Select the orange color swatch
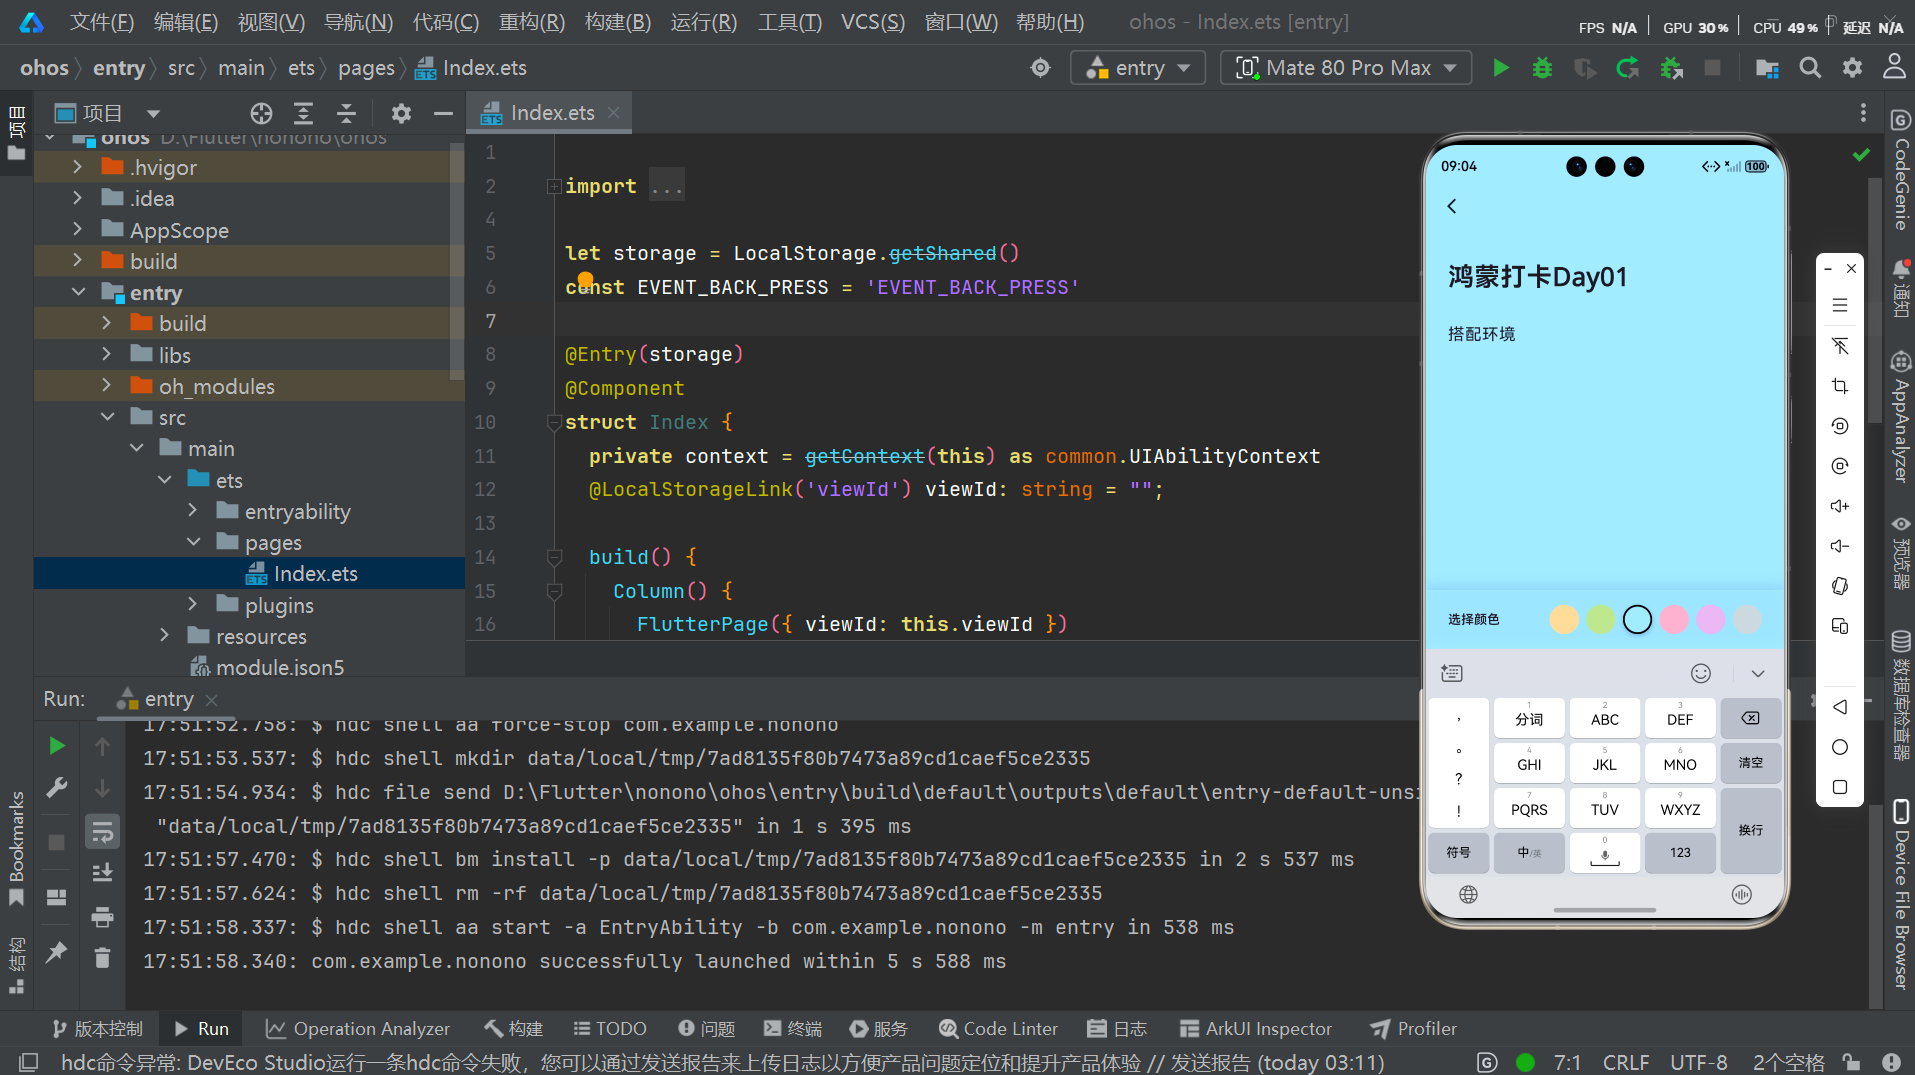 coord(1564,620)
